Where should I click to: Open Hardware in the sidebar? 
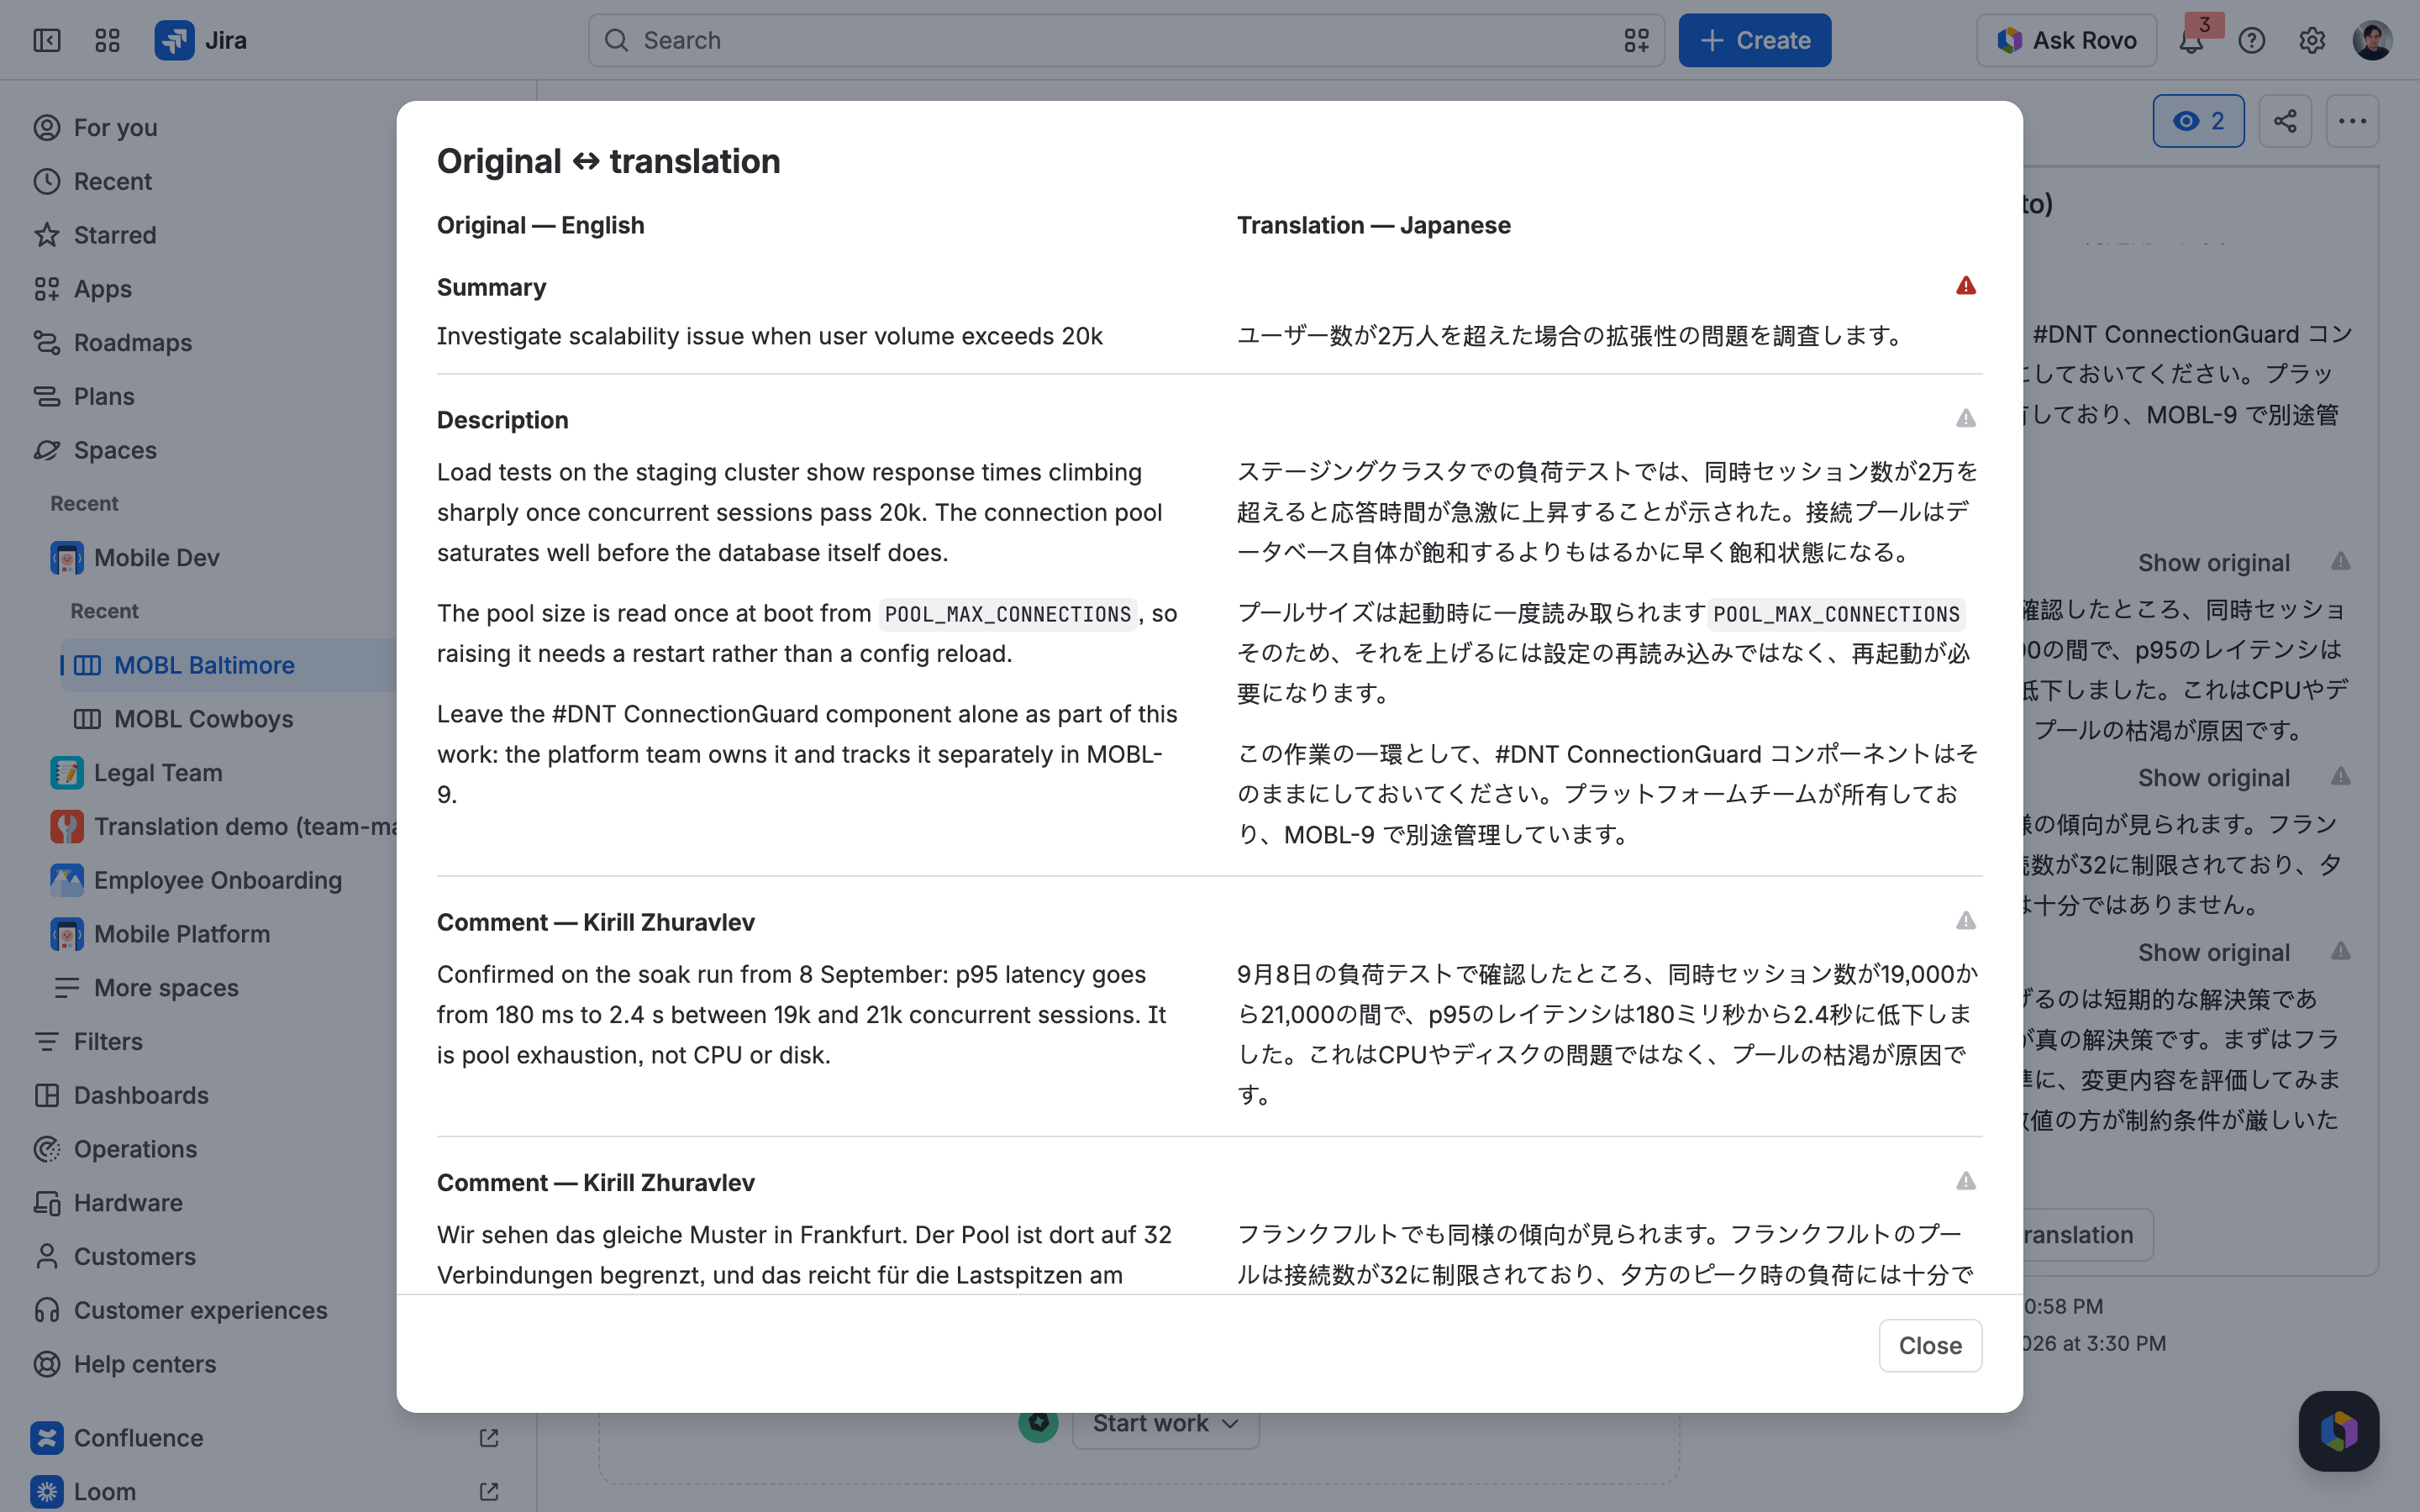click(x=128, y=1203)
